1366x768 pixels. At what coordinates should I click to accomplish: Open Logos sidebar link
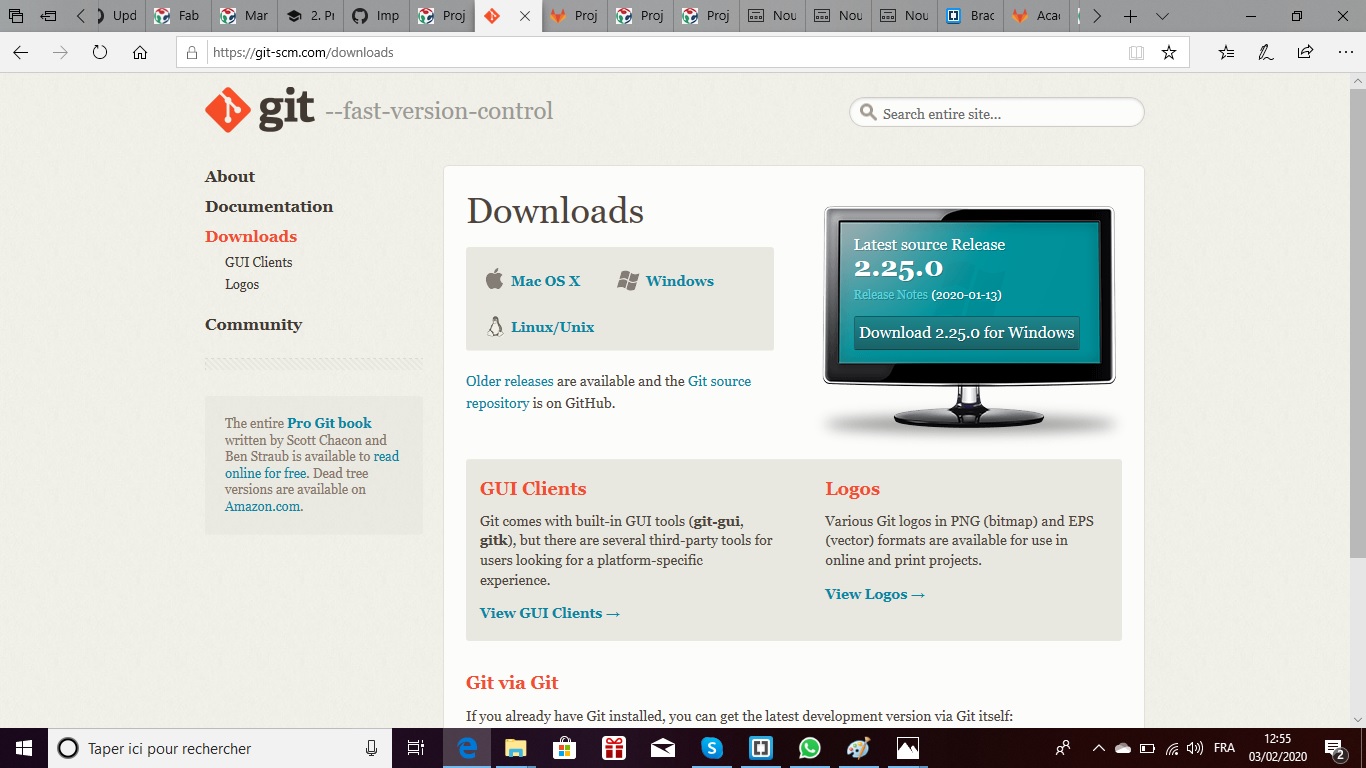pos(242,284)
